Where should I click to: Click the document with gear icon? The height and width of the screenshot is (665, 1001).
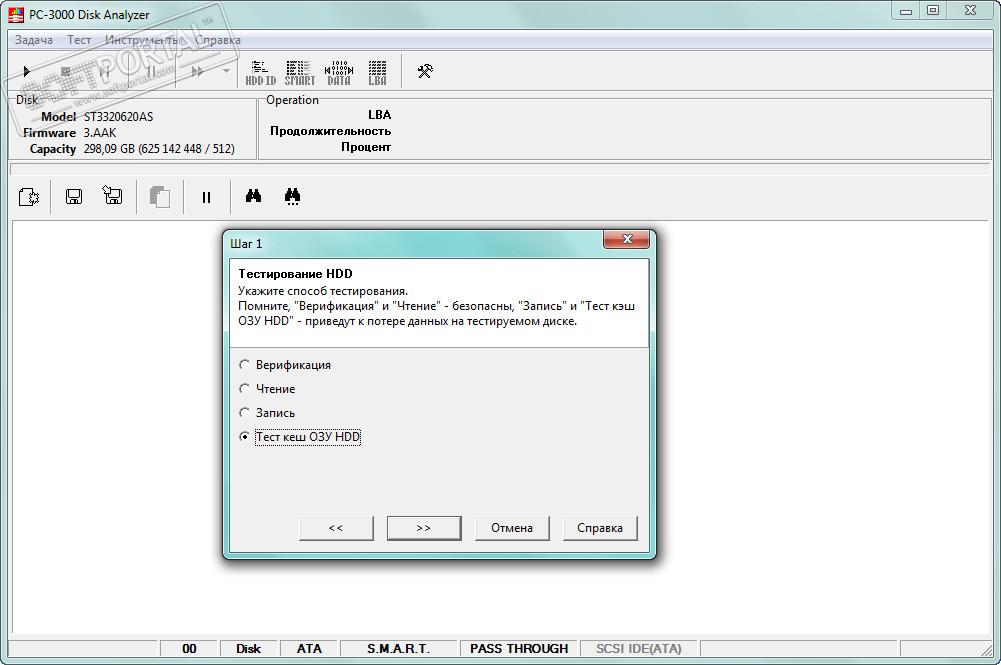[29, 197]
